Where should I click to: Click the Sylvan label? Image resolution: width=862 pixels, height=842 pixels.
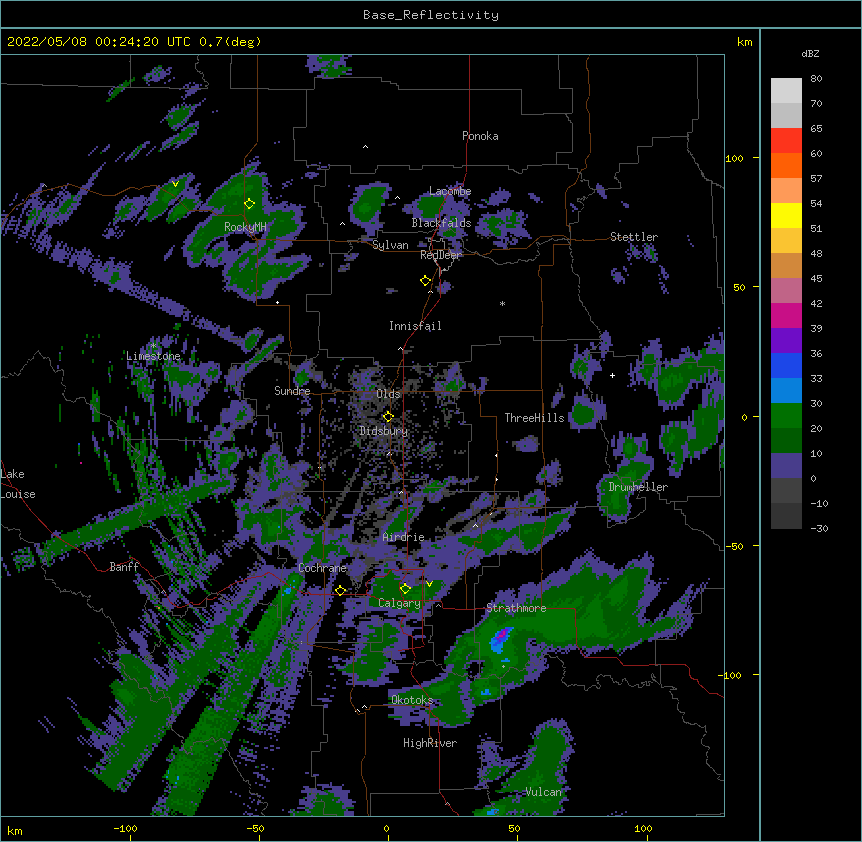coord(390,245)
